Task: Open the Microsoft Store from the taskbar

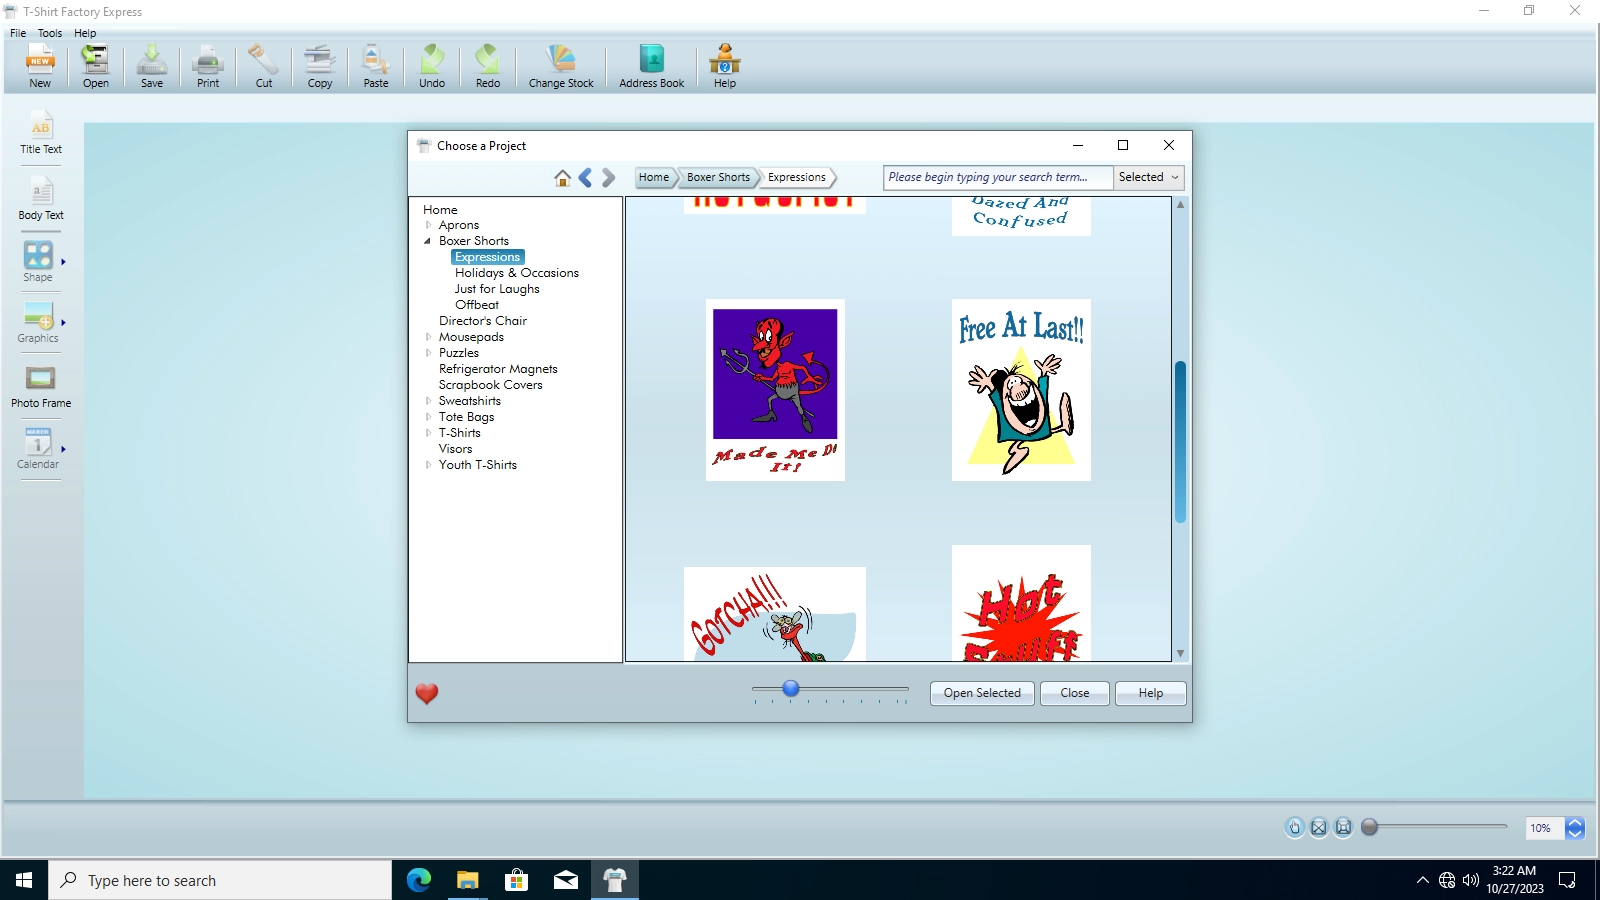Action: click(516, 880)
